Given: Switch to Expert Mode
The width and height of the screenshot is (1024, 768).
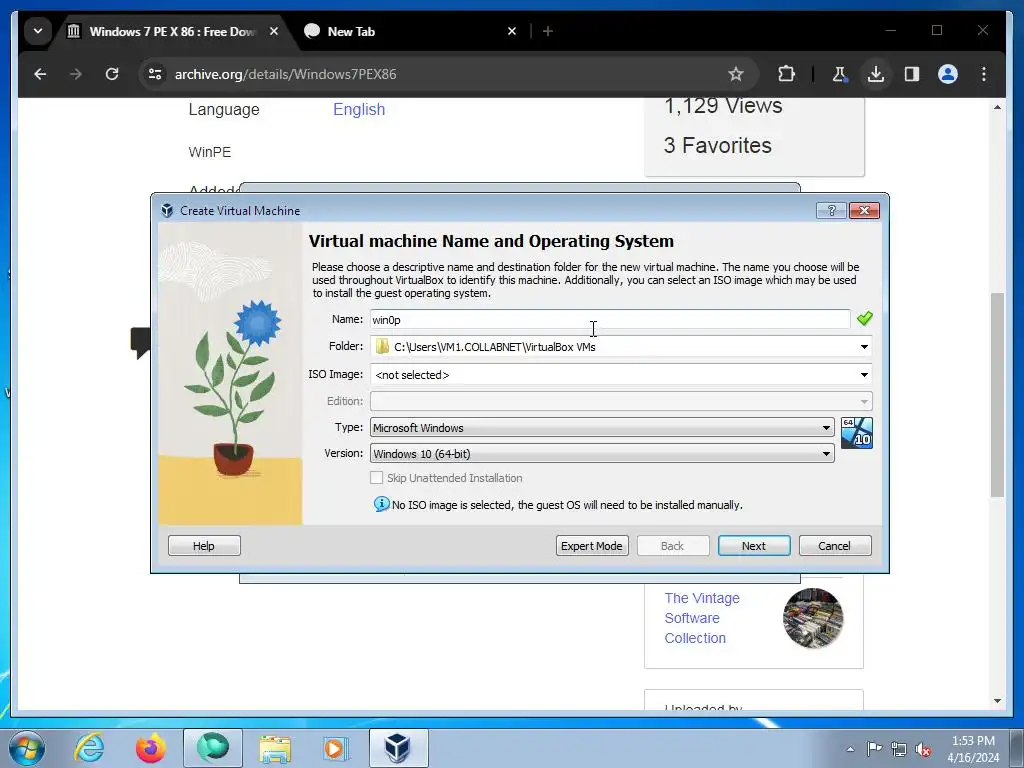Looking at the screenshot, I should click(592, 546).
